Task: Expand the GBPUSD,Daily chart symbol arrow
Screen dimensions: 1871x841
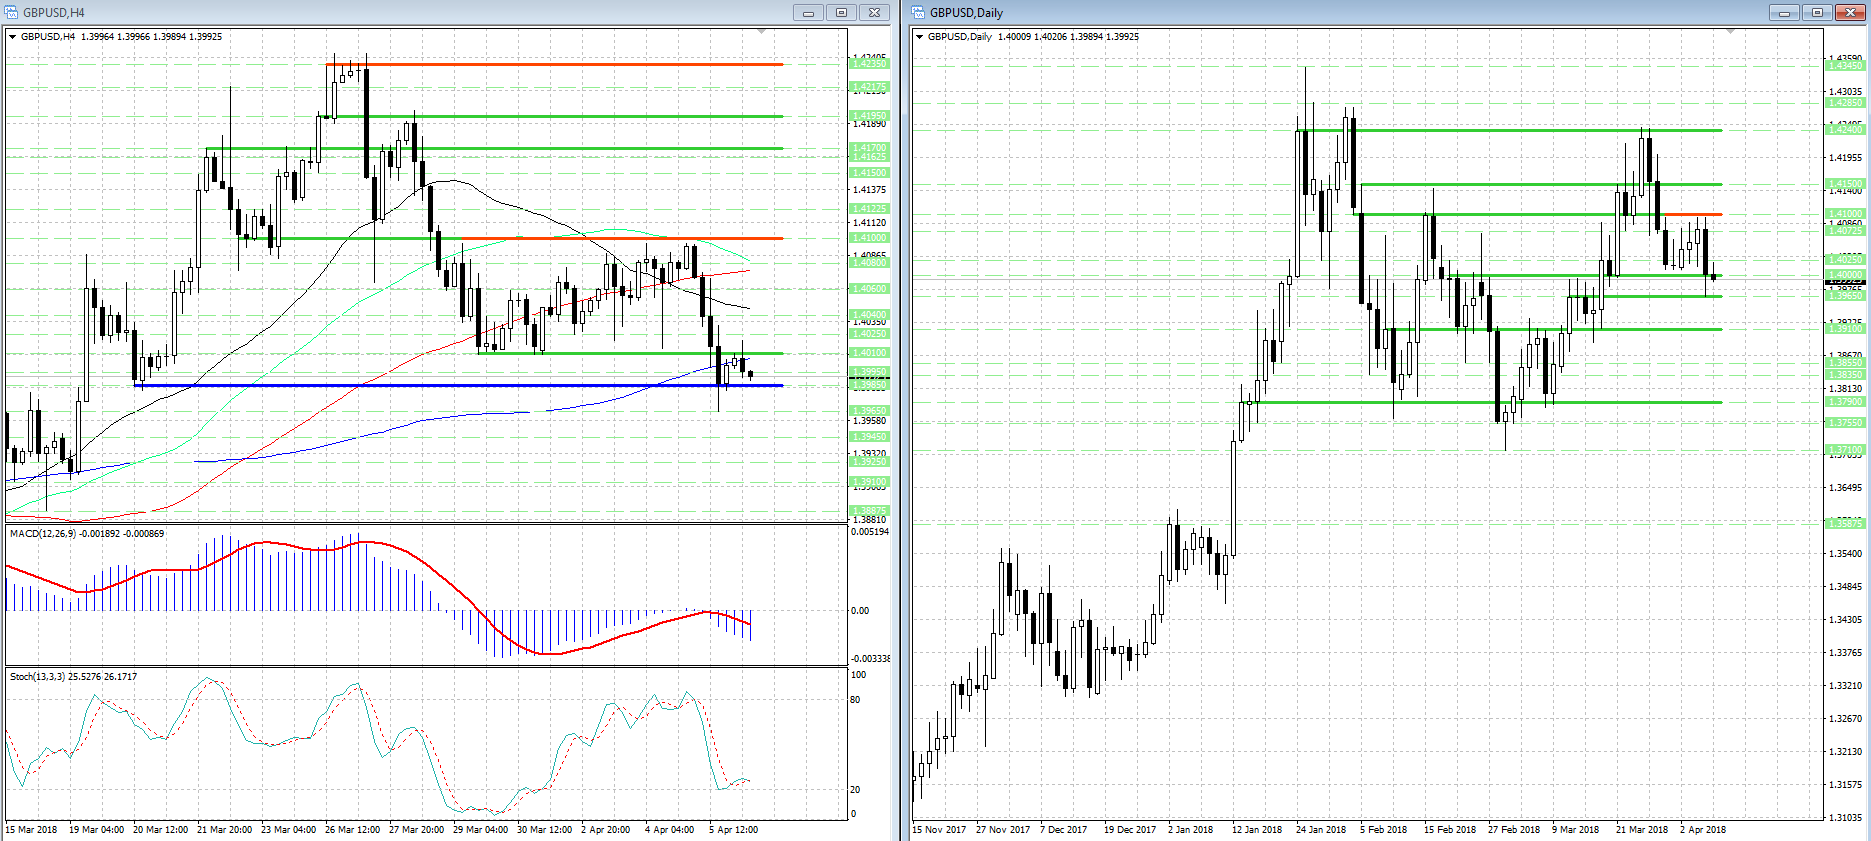Action: tap(920, 37)
